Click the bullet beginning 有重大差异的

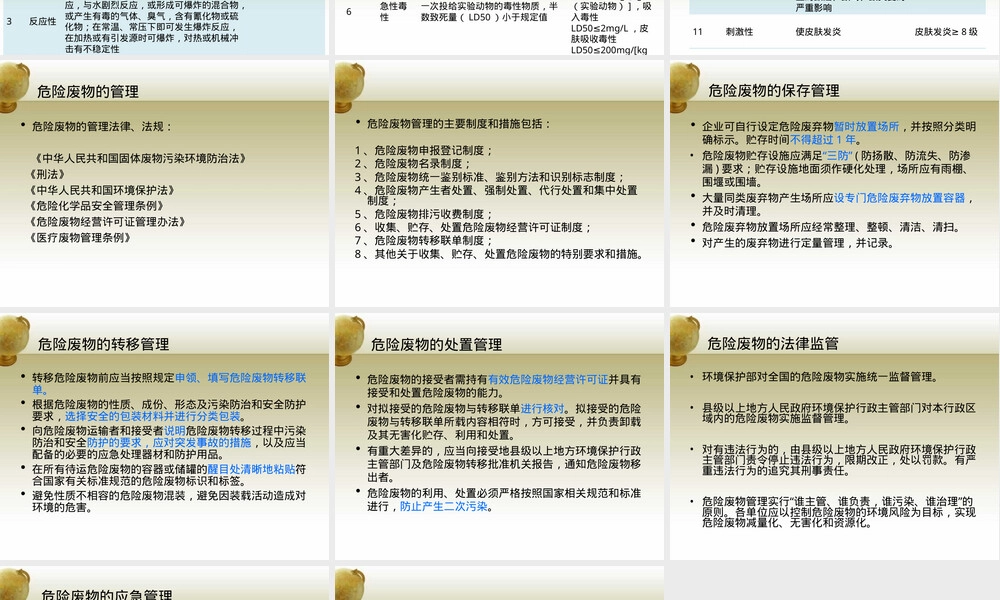pos(504,464)
